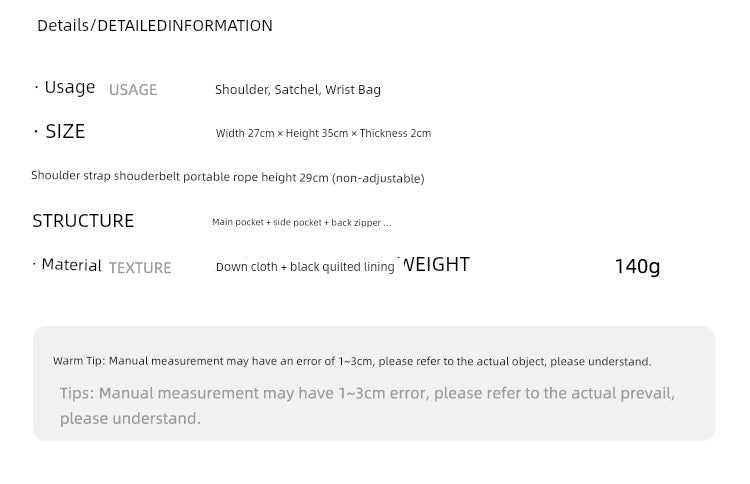Expand the truncated ellipsis after back zipper
Image resolution: width=750 pixels, height=484 pixels.
[x=387, y=223]
